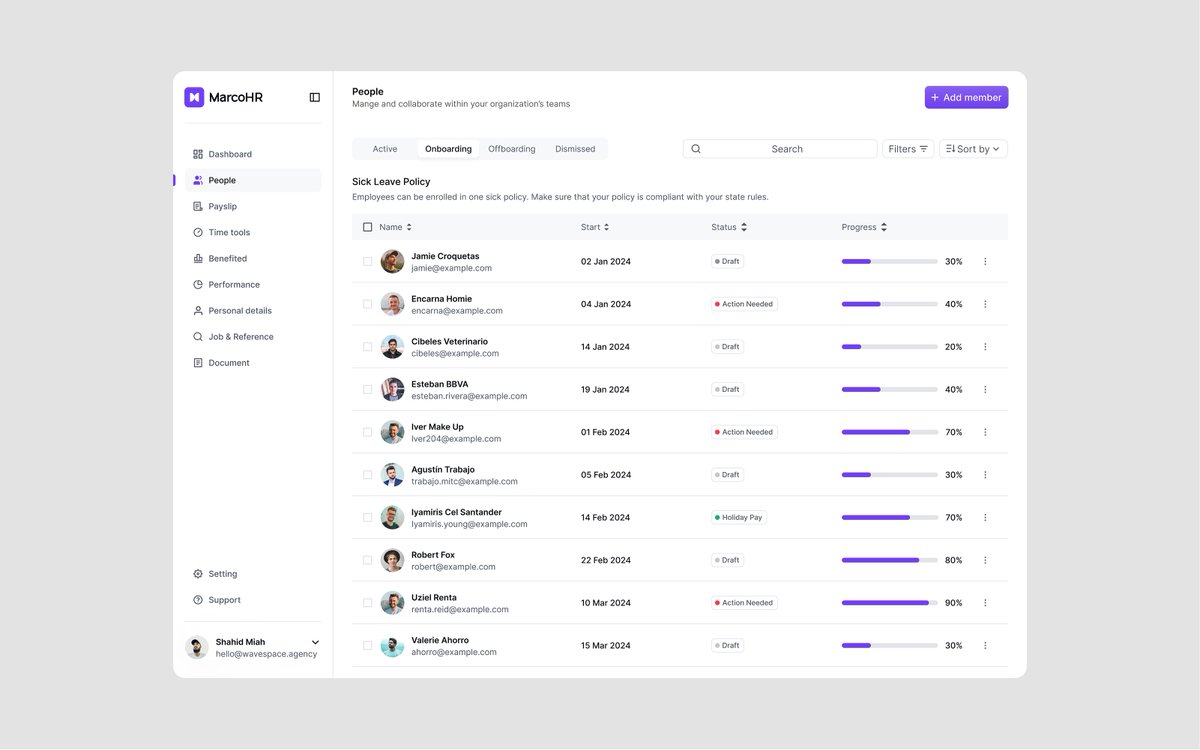Switch to the Dismissed tab
The image size is (1200, 750).
[x=575, y=149]
